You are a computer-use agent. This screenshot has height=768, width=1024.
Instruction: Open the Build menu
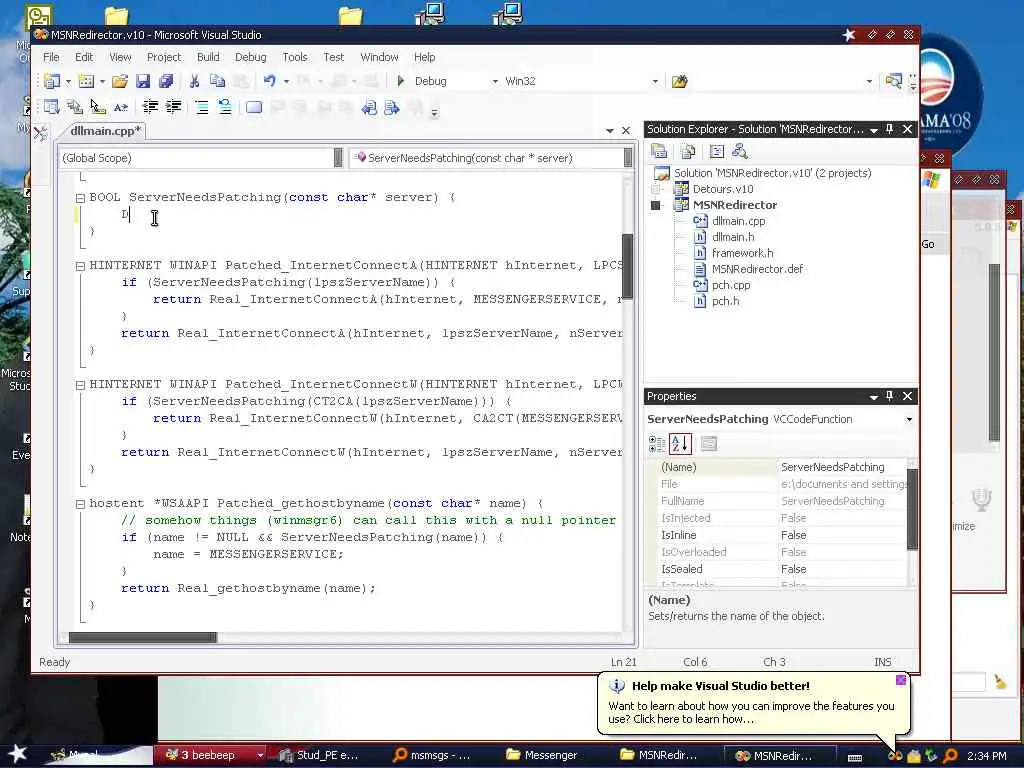(x=208, y=57)
